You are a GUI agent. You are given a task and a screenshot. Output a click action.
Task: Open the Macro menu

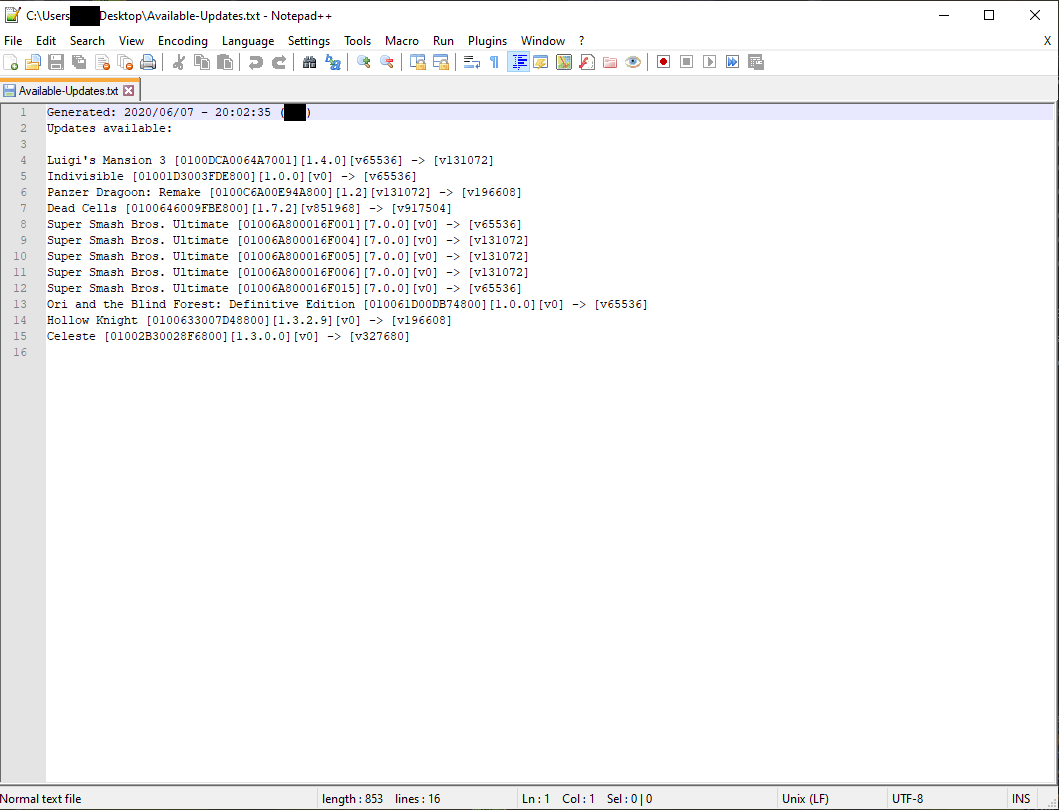pyautogui.click(x=402, y=41)
